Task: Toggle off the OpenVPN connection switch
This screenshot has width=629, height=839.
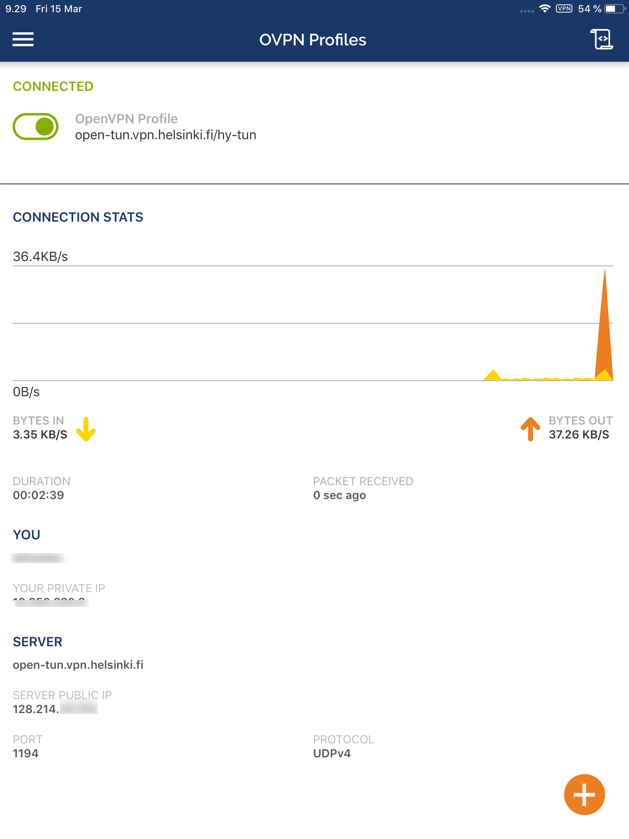Action: (36, 126)
